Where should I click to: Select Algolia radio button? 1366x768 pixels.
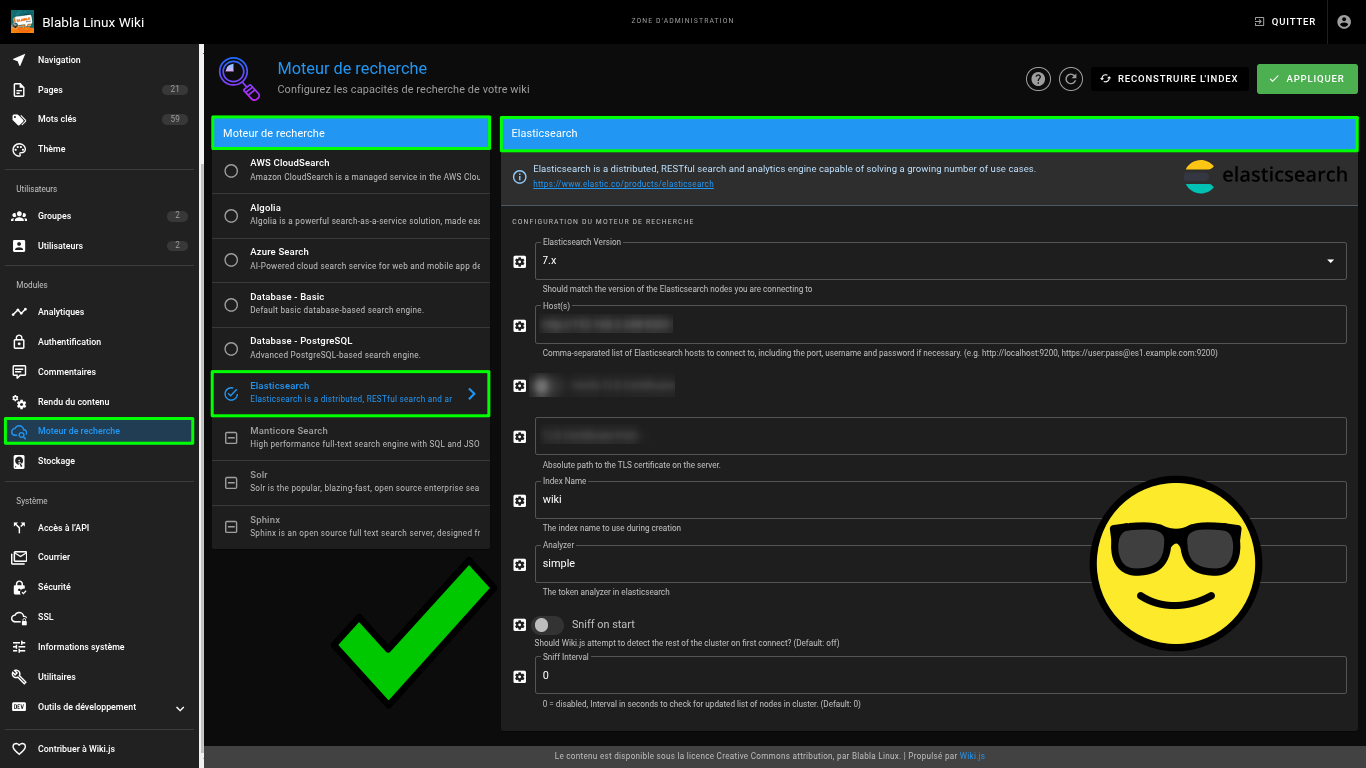pyautogui.click(x=231, y=215)
